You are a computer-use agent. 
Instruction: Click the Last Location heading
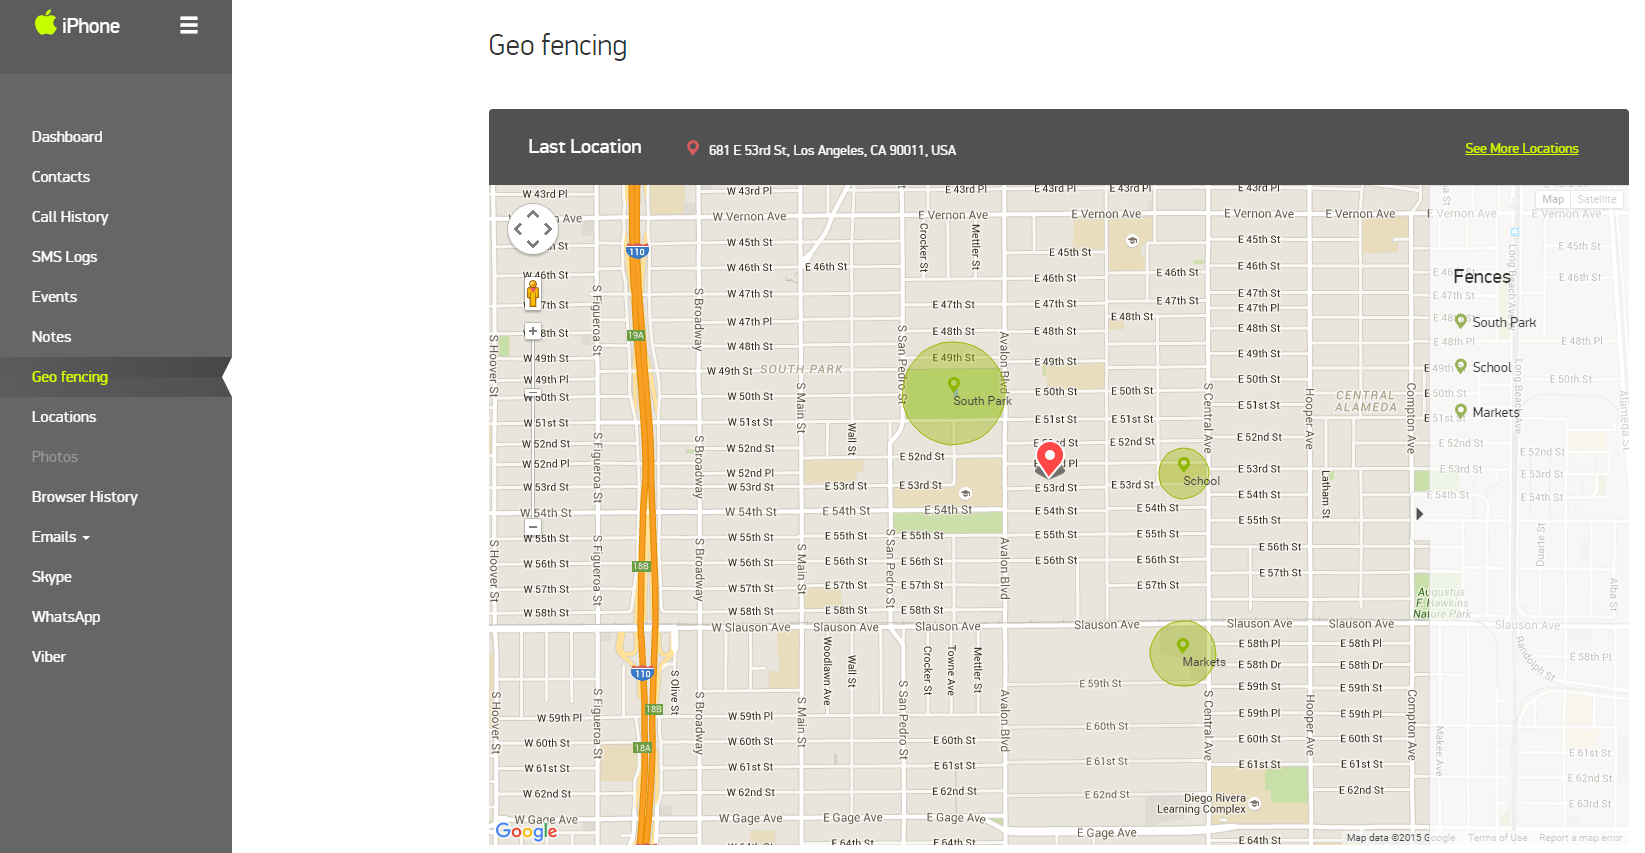tap(585, 147)
